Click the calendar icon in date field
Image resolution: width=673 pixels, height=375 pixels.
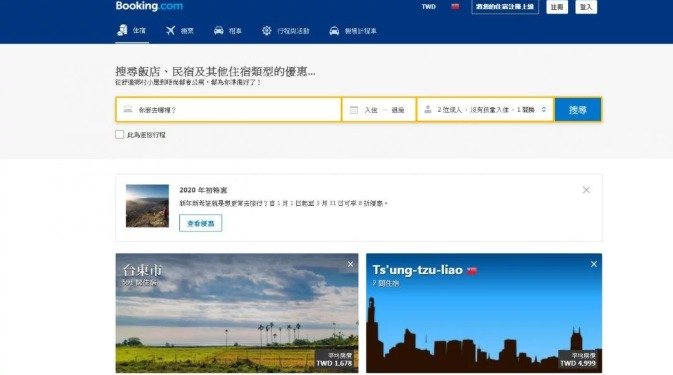point(354,110)
